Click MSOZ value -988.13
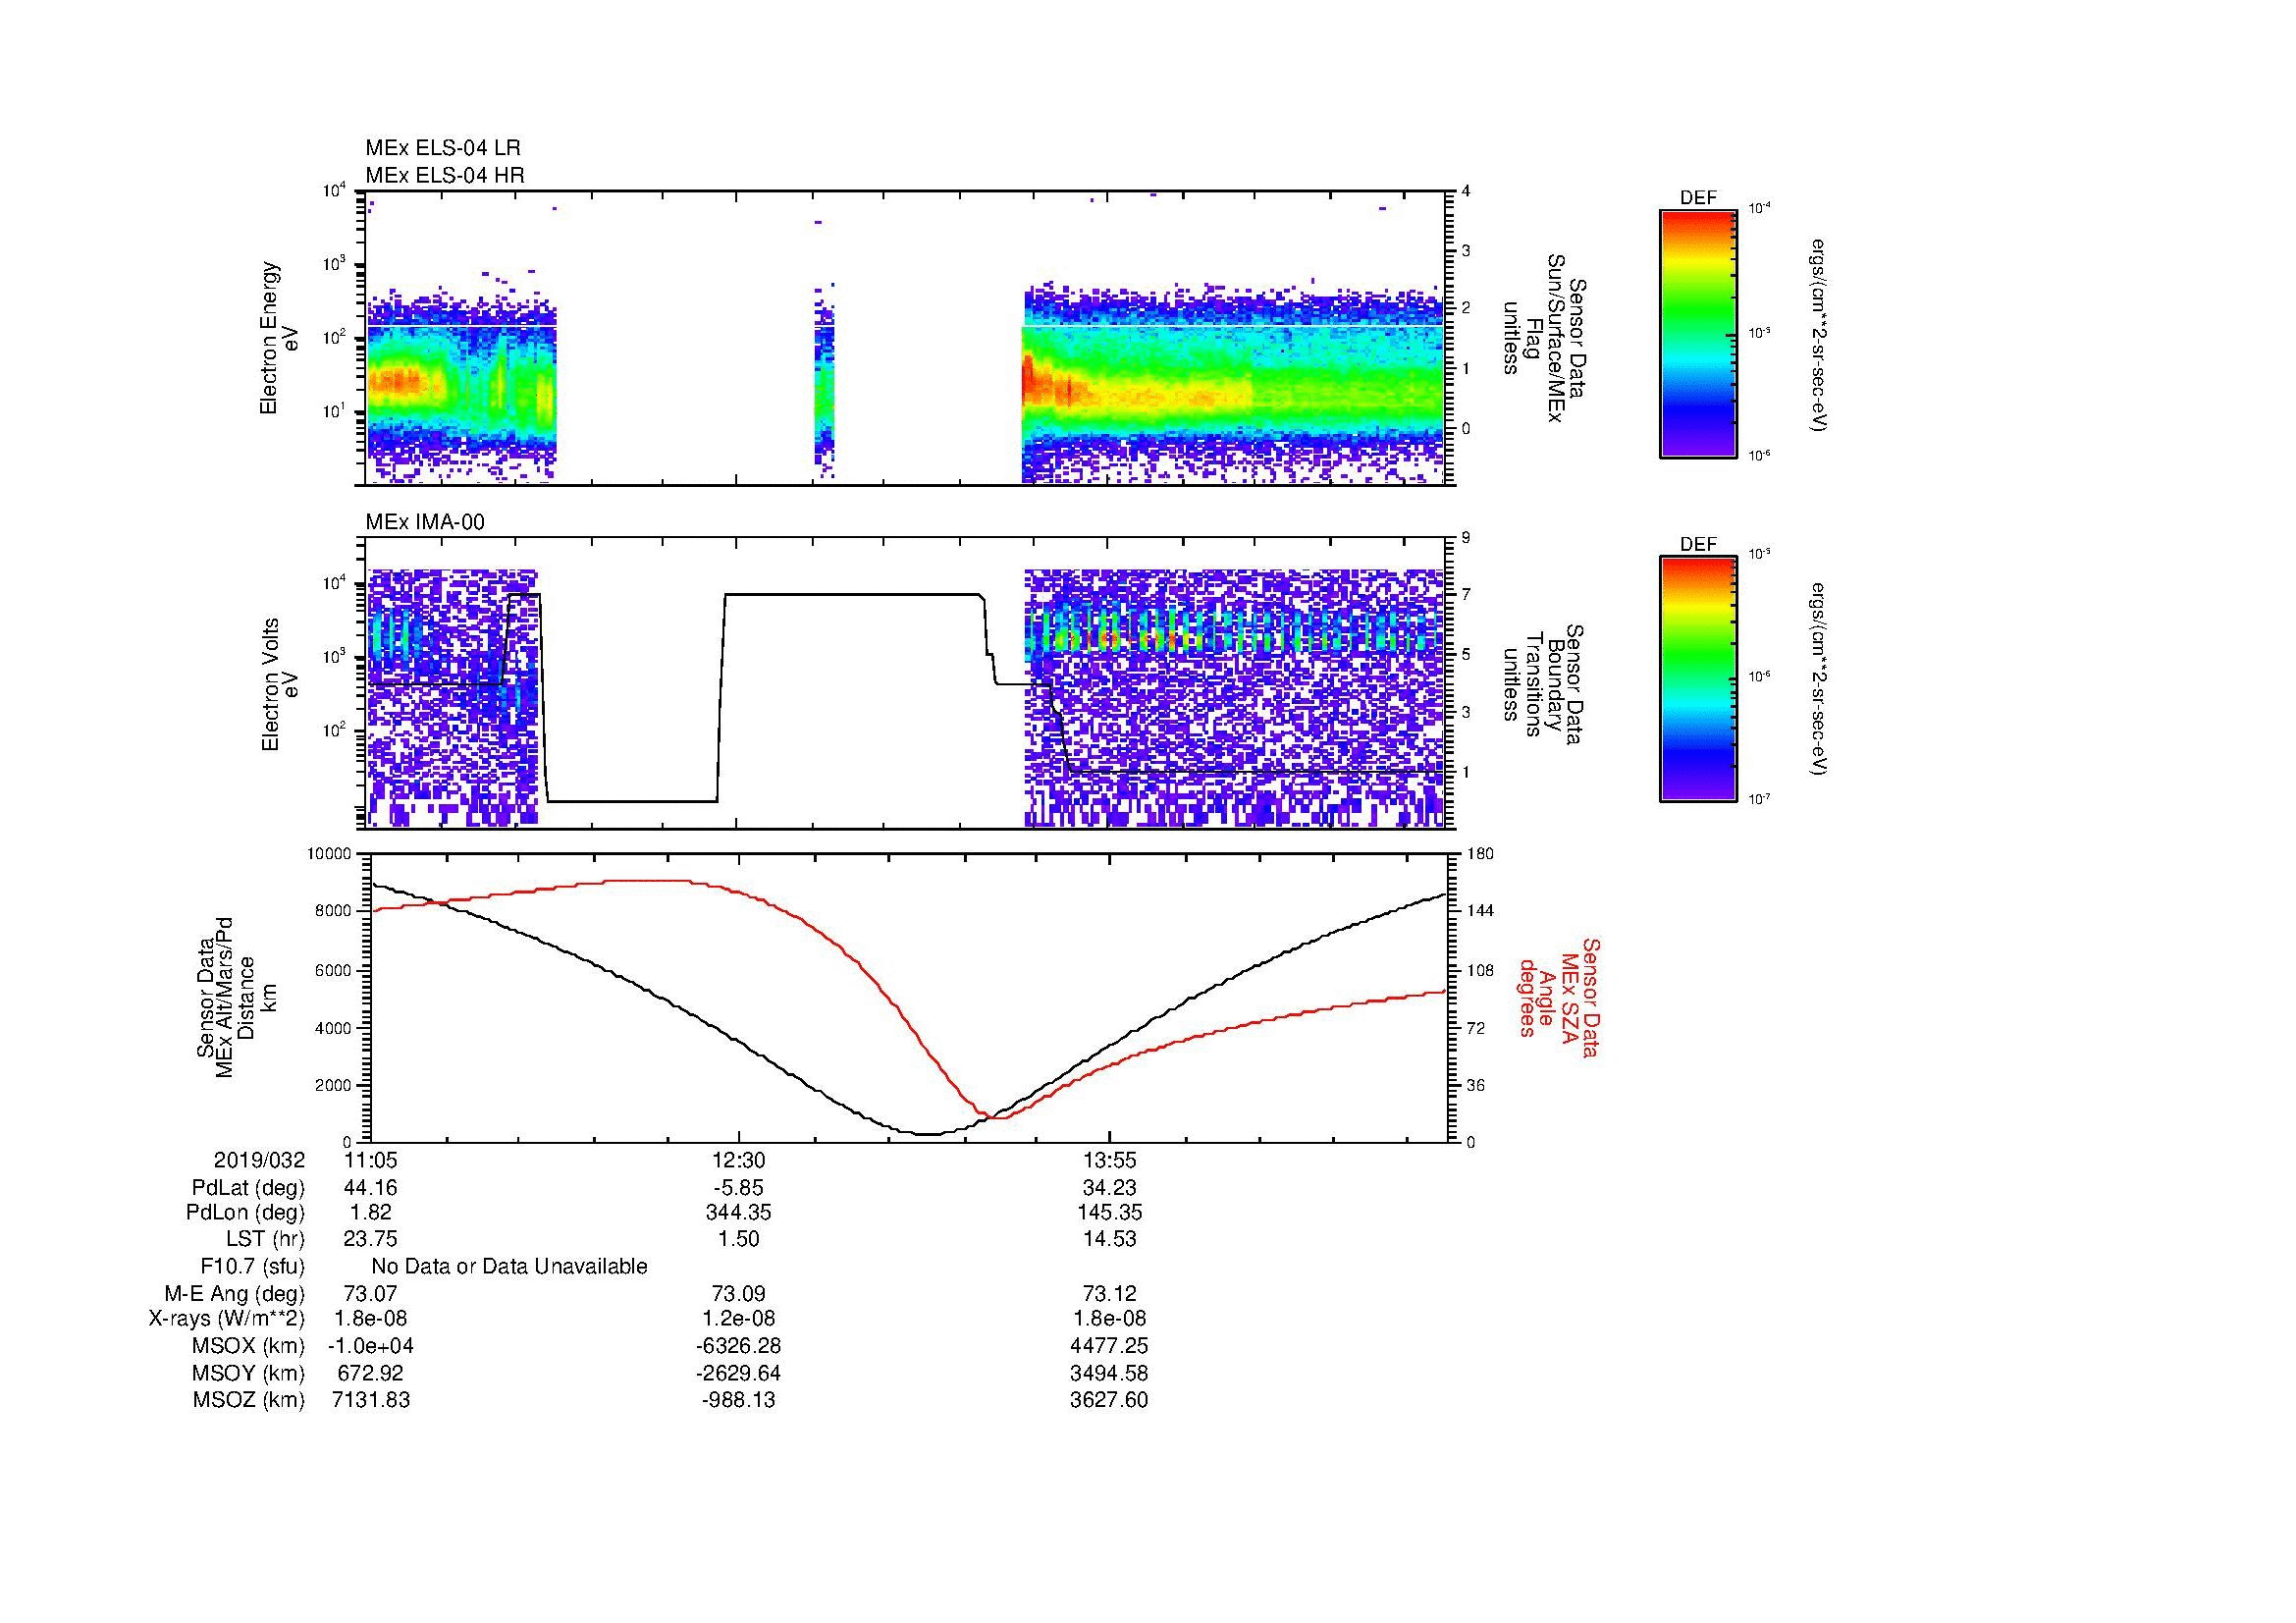 [x=738, y=1400]
